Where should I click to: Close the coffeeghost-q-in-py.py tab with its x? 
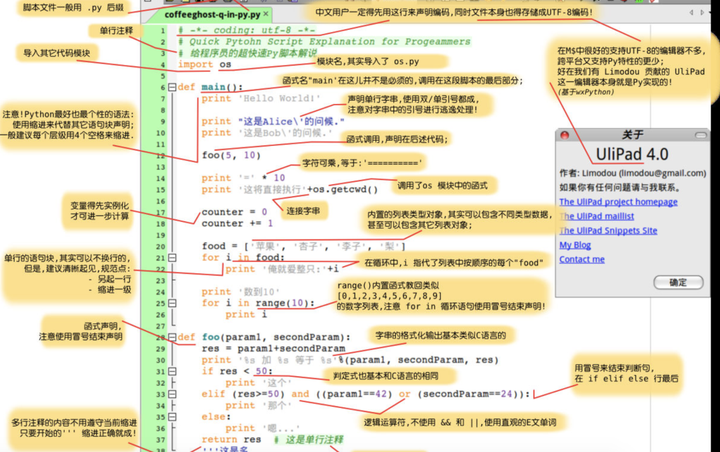pyautogui.click(x=265, y=14)
